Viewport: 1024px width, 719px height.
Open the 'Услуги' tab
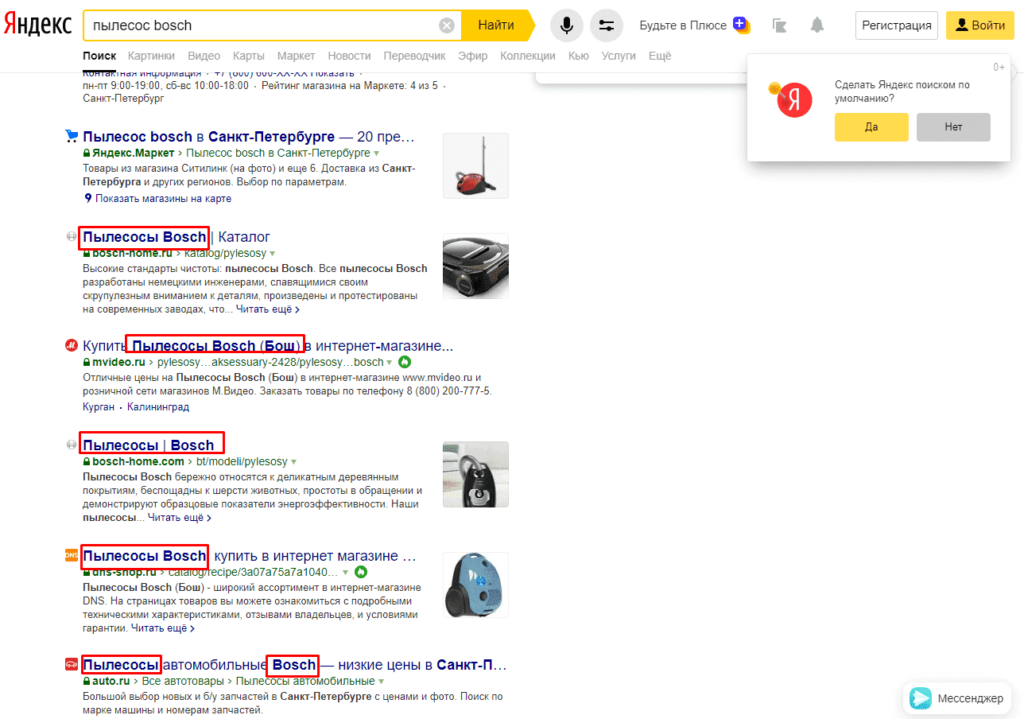point(618,56)
